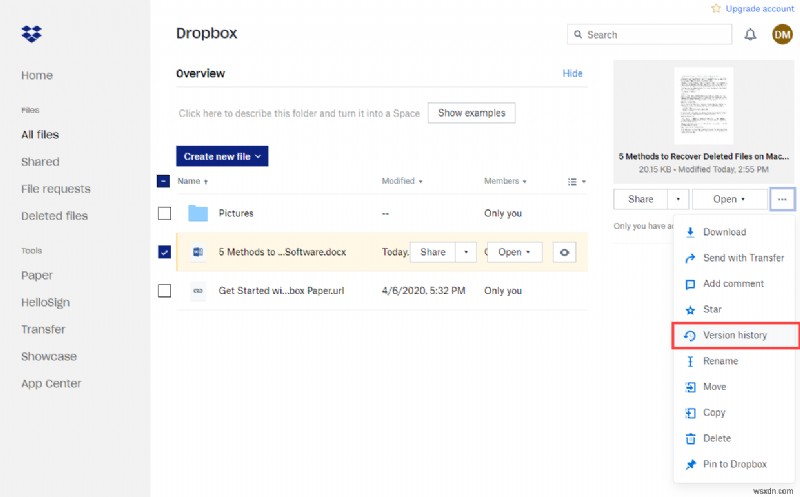Choose Add comment menu item
Viewport: 800px width, 497px height.
[734, 284]
